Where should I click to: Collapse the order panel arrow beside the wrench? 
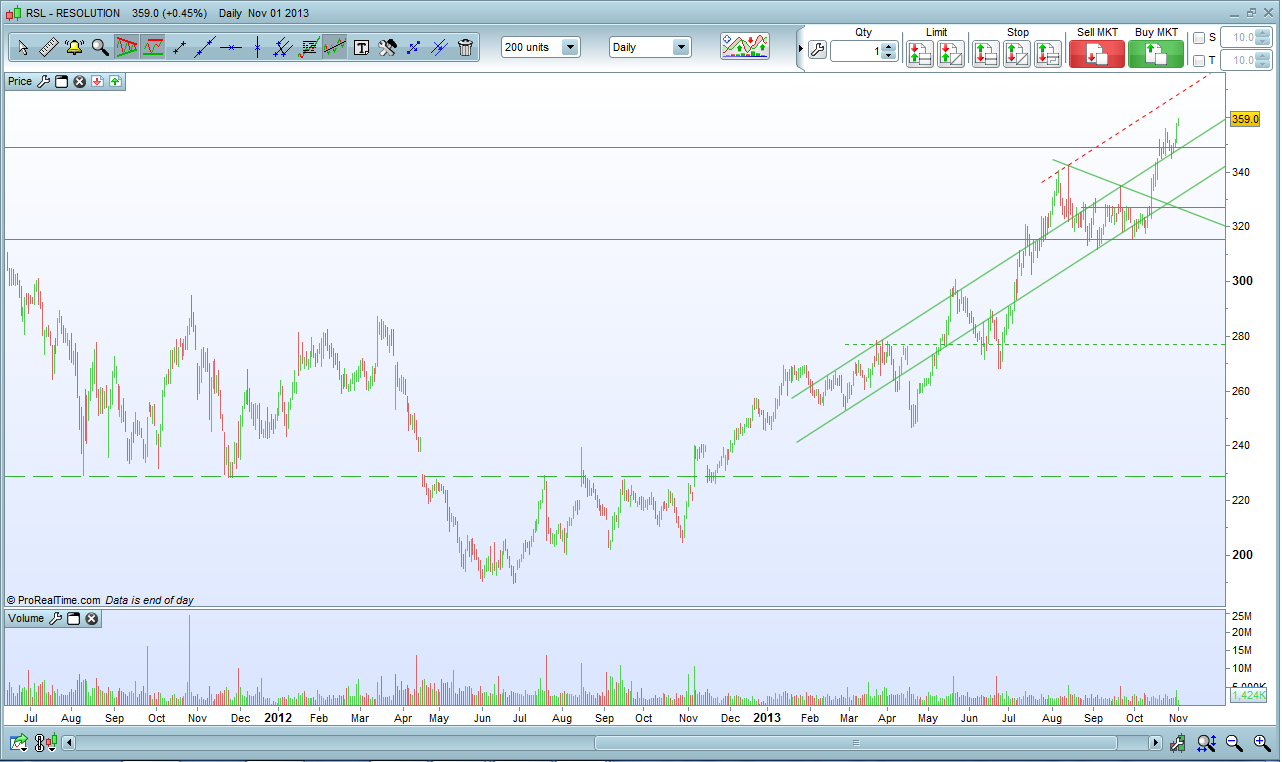point(800,49)
